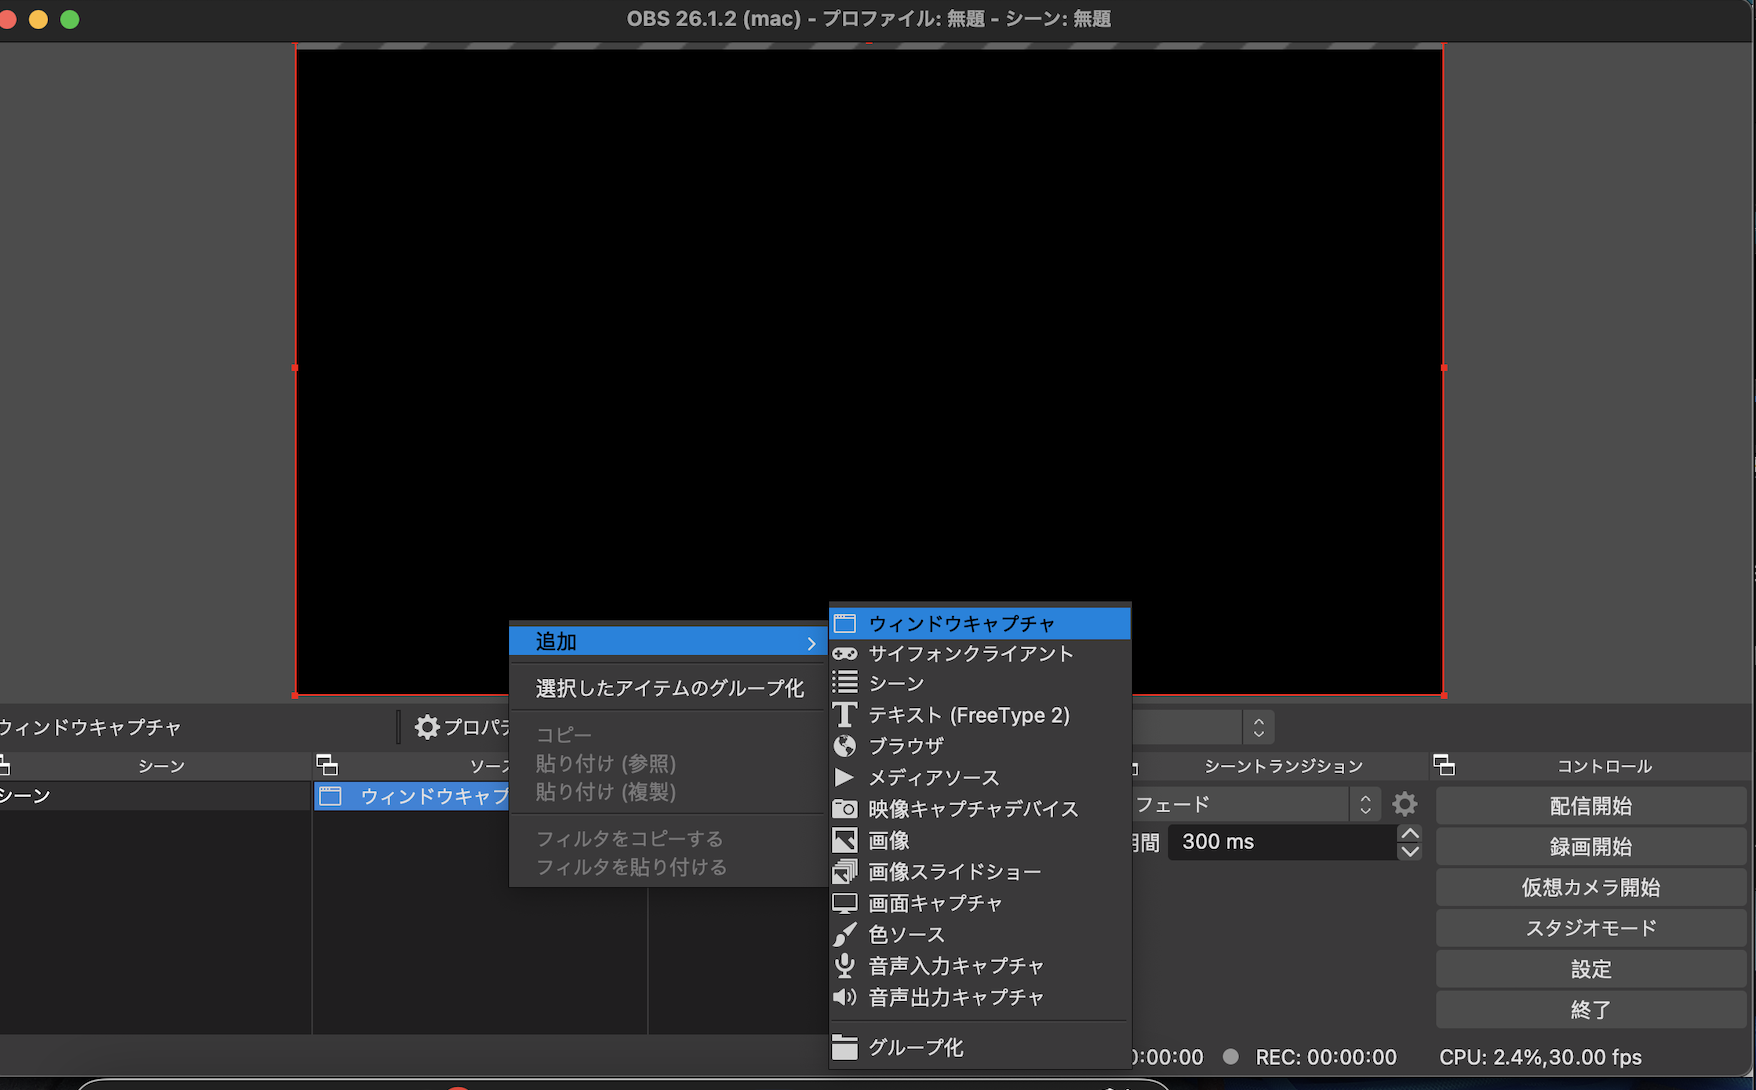This screenshot has height=1090, width=1756.
Task: Select the 画像スライドショー source icon
Action: point(845,871)
